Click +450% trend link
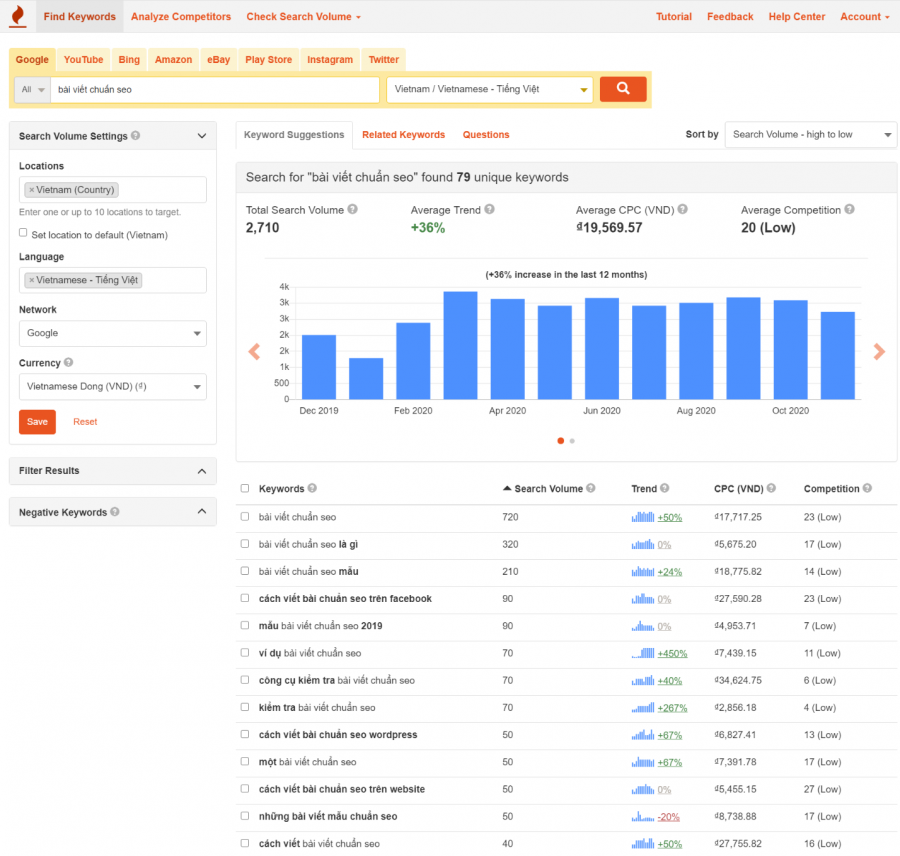Screen dimensions: 900x856 pos(673,653)
